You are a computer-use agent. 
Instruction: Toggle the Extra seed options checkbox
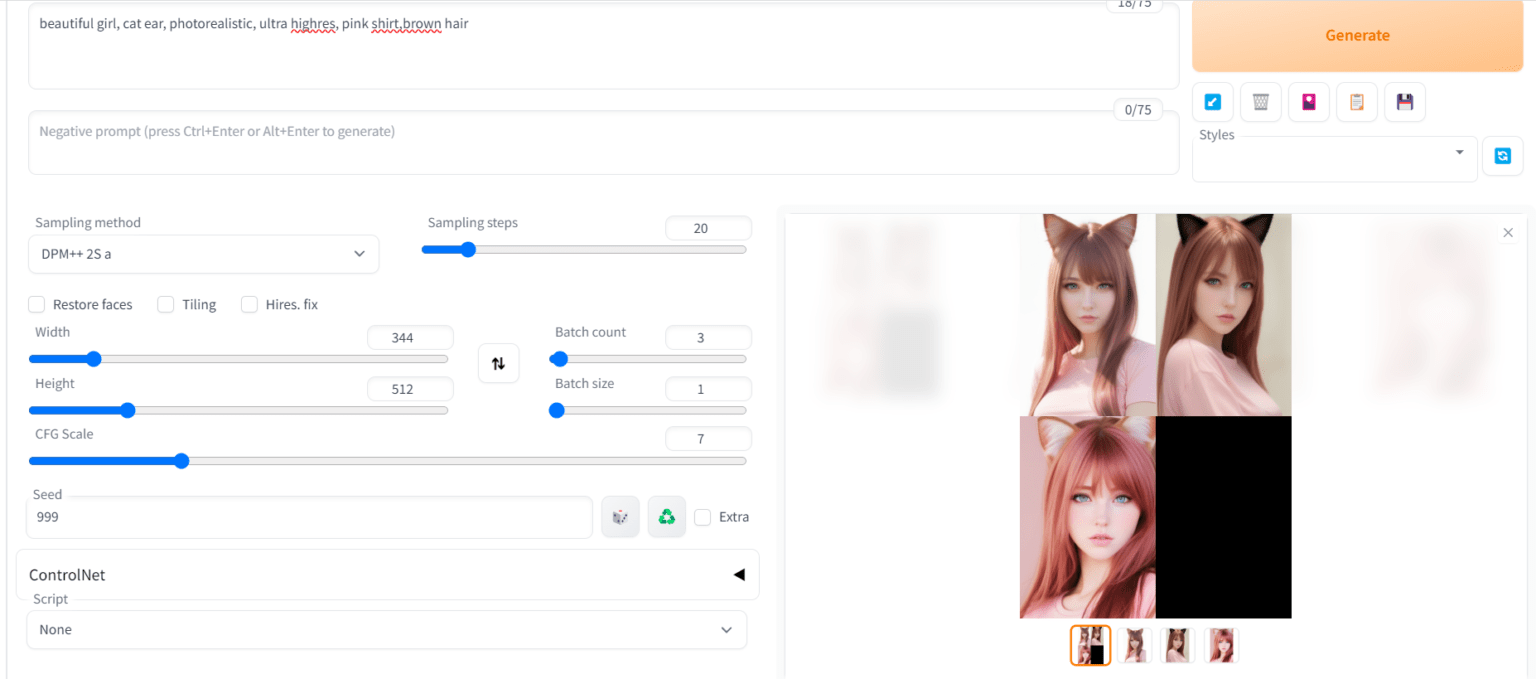[703, 517]
